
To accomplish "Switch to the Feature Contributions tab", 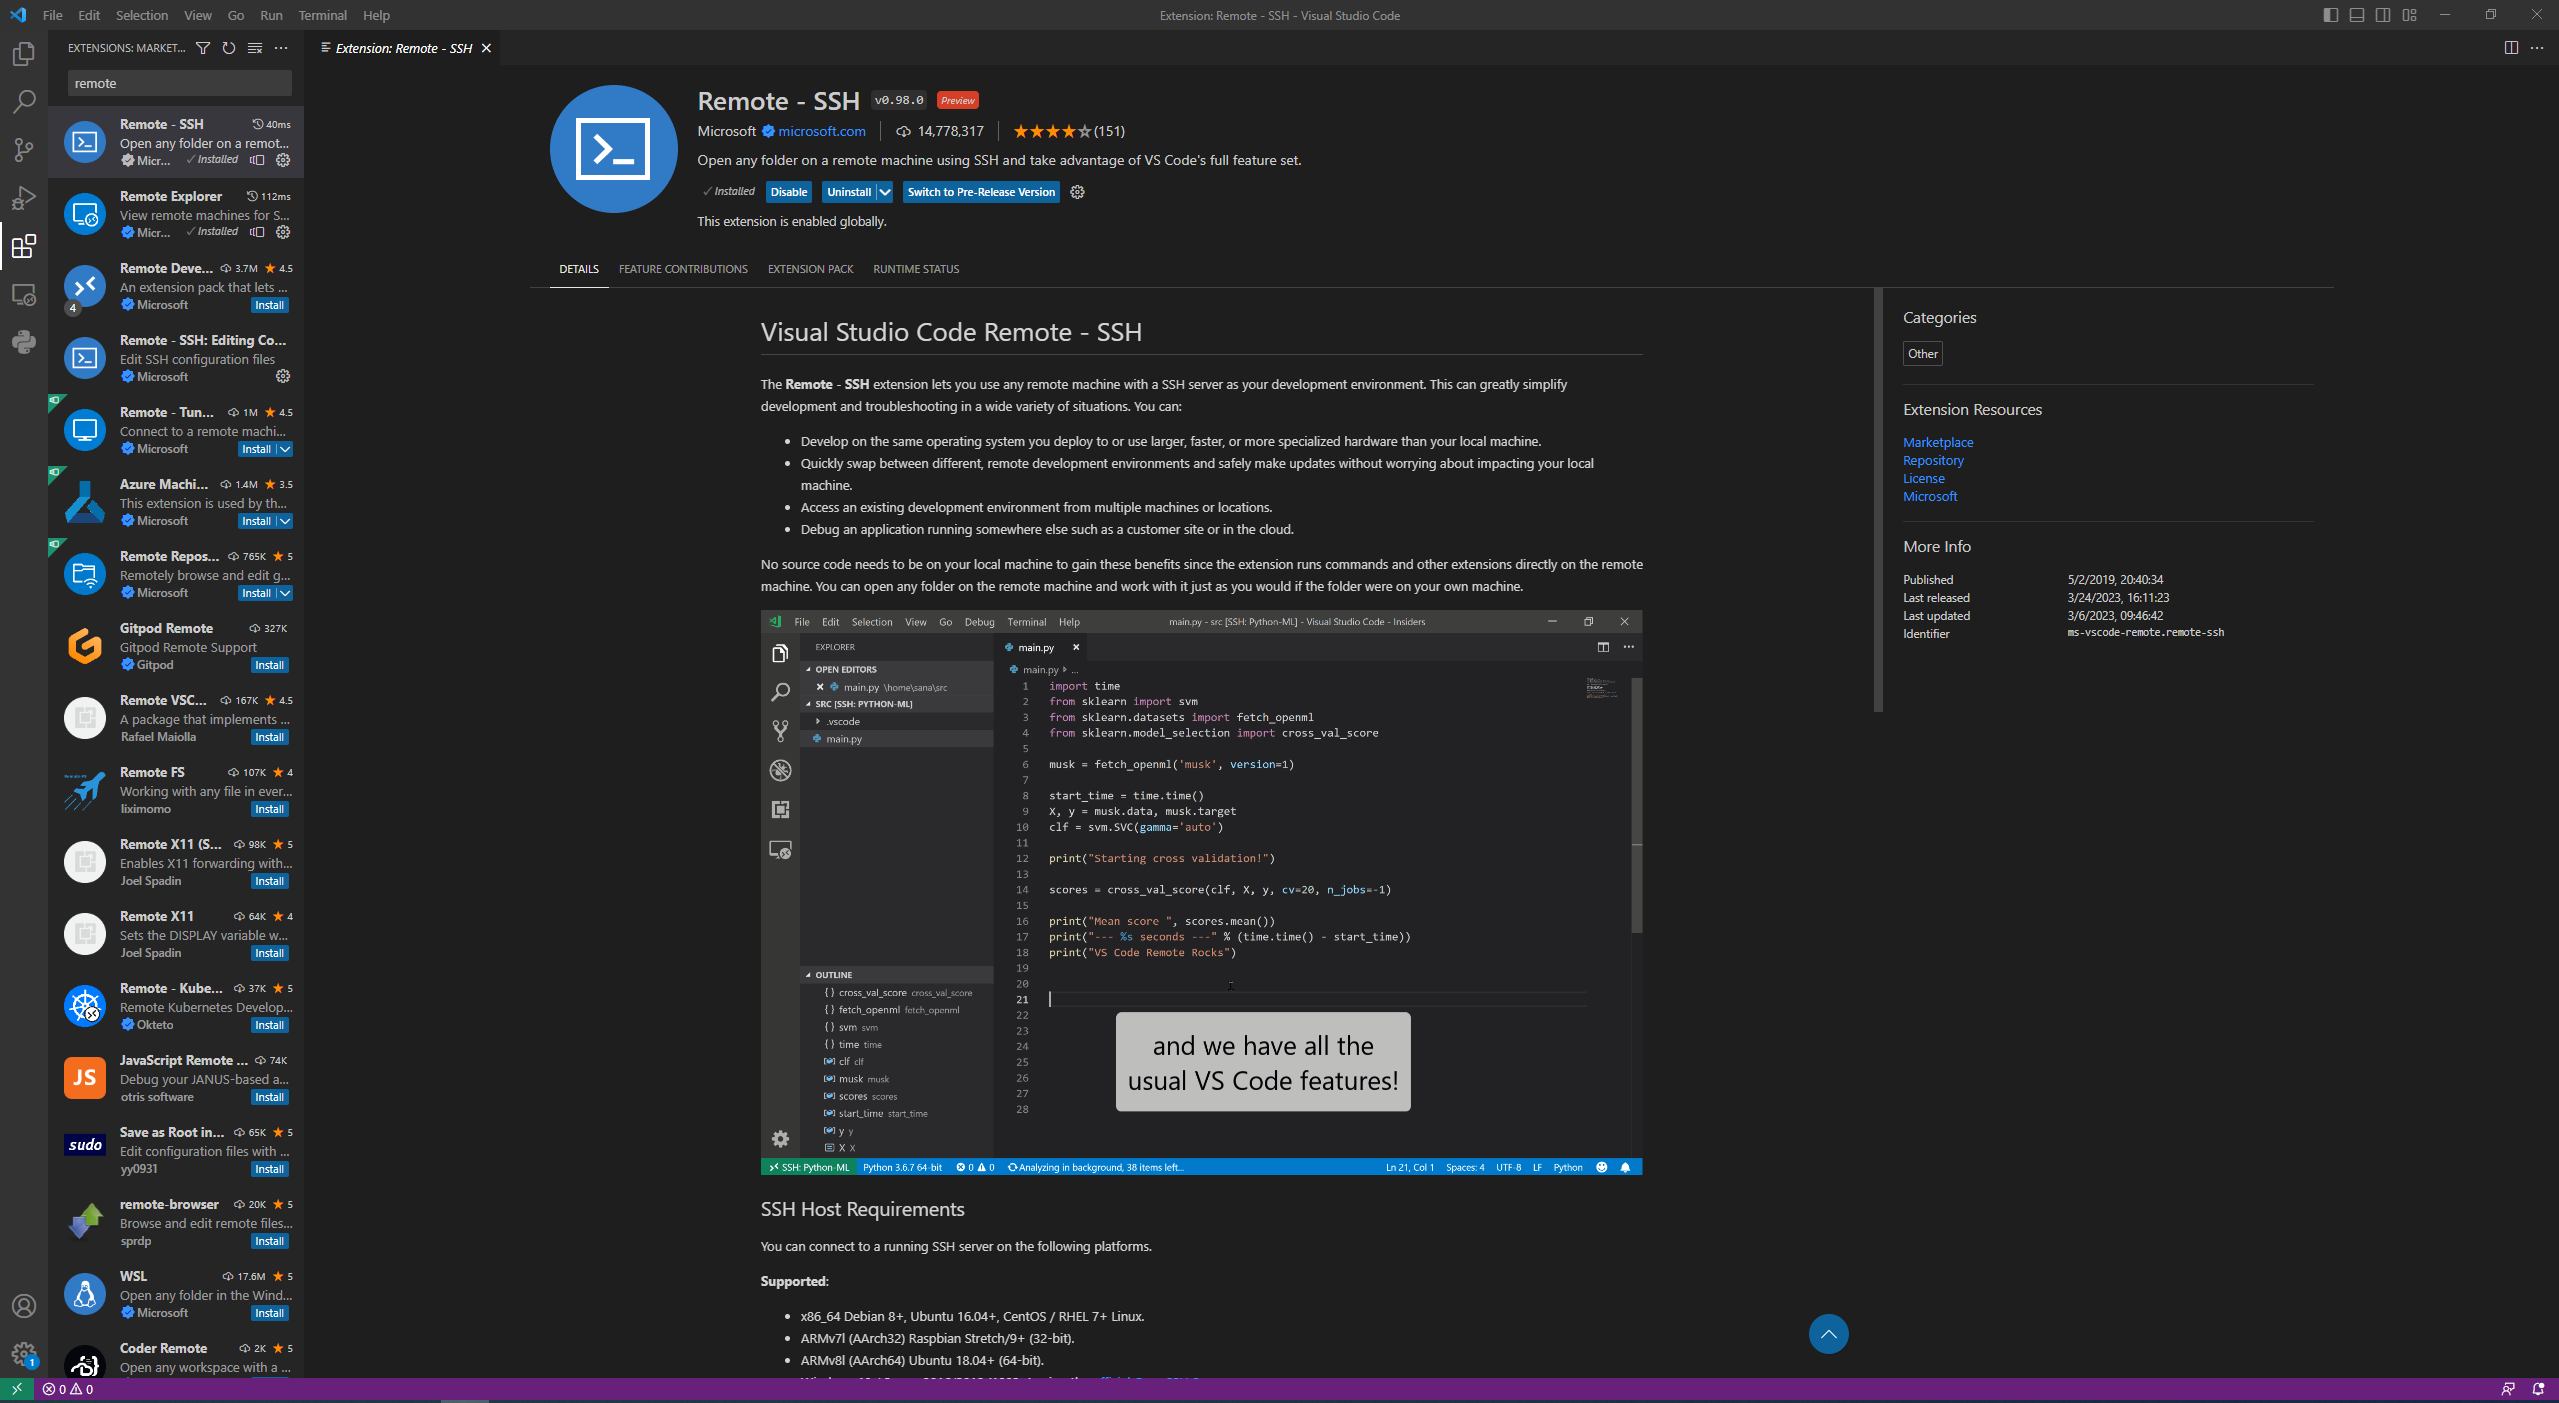I will pyautogui.click(x=683, y=269).
